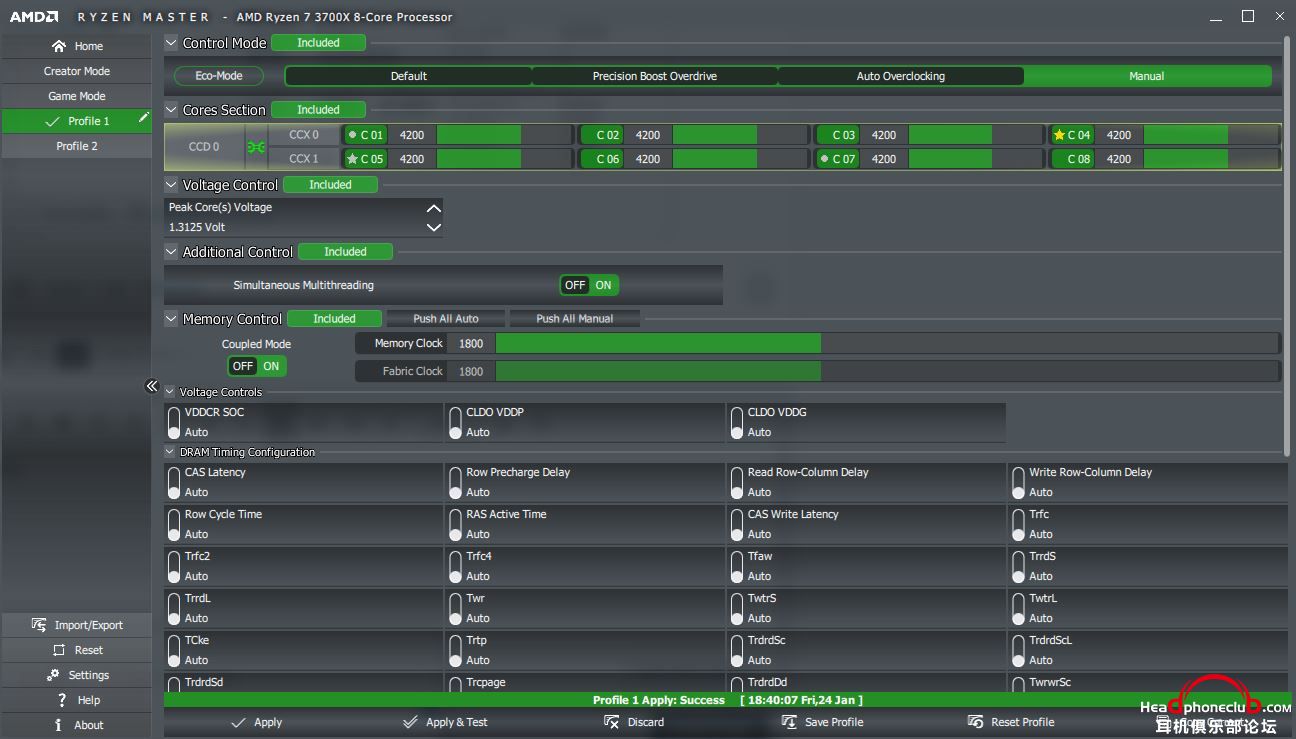
Task: Choose Auto Overclocking mode
Action: click(900, 76)
